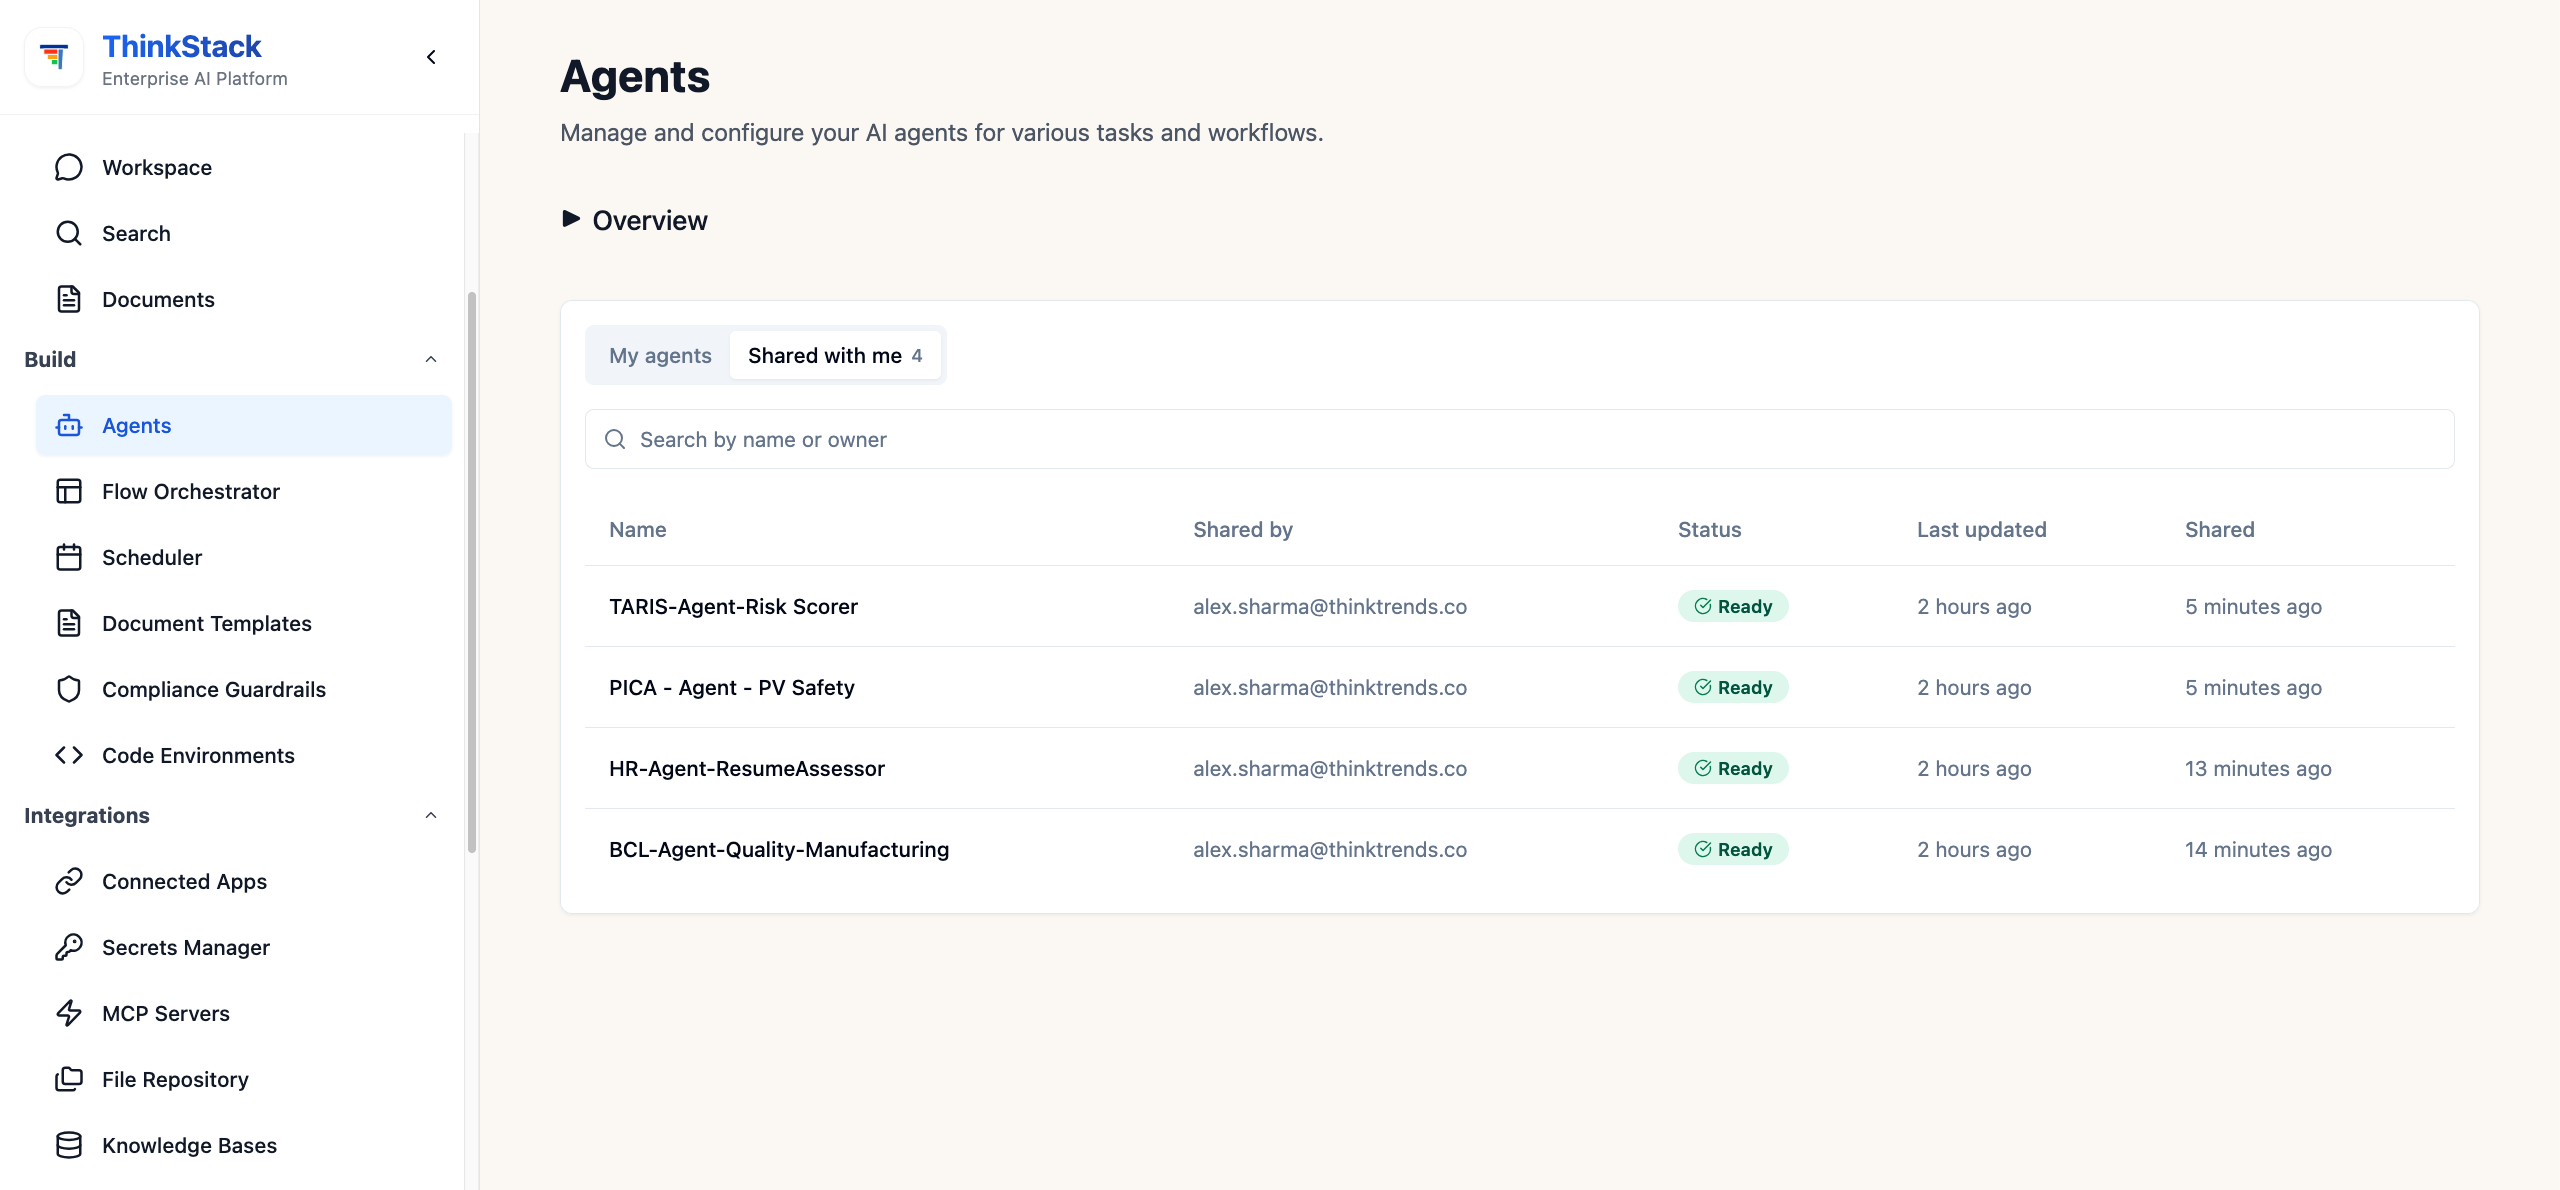Click the Flow Orchestrator layout icon
The height and width of the screenshot is (1190, 2560).
[69, 491]
